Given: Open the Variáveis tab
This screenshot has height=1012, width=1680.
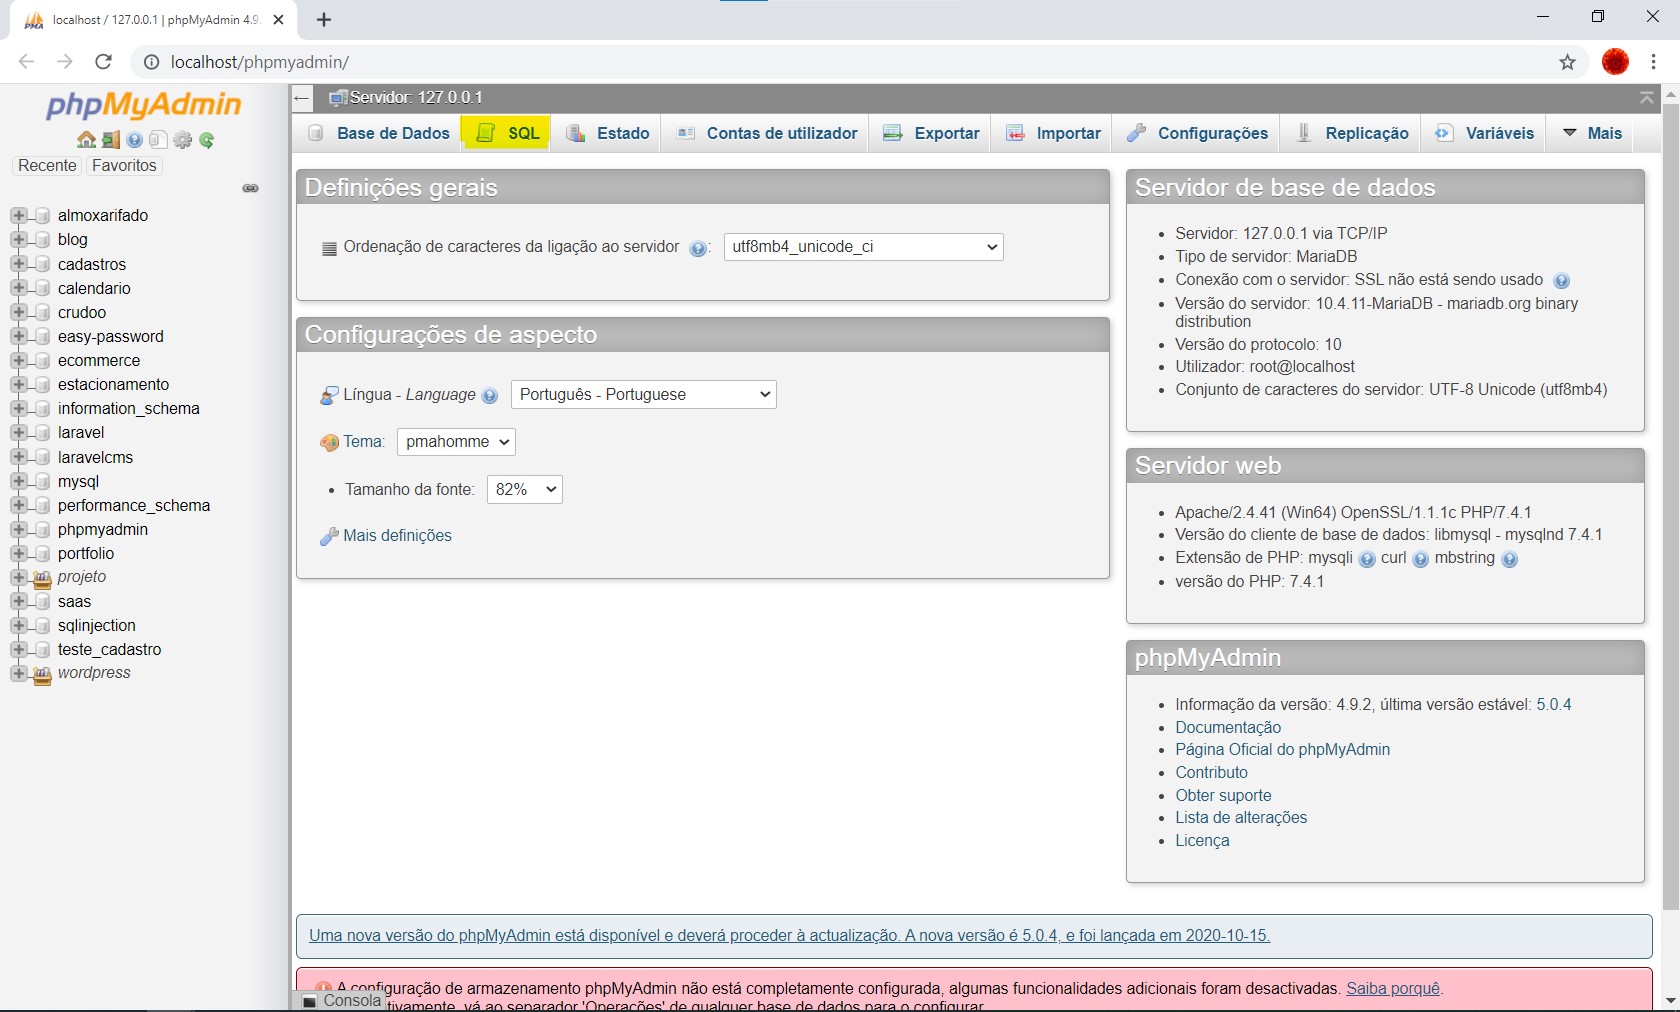Looking at the screenshot, I should pyautogui.click(x=1483, y=133).
